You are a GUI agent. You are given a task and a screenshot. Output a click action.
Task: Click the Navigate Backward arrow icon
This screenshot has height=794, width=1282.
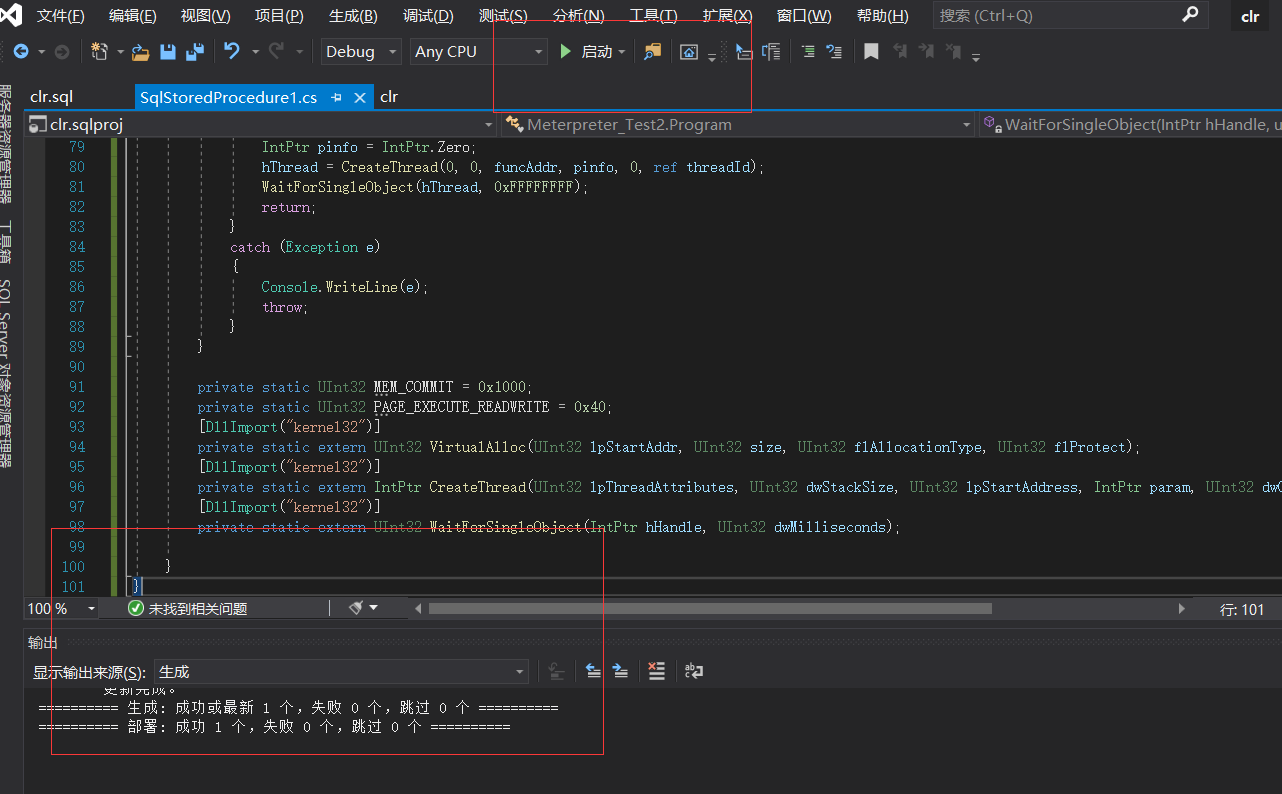pyautogui.click(x=21, y=52)
